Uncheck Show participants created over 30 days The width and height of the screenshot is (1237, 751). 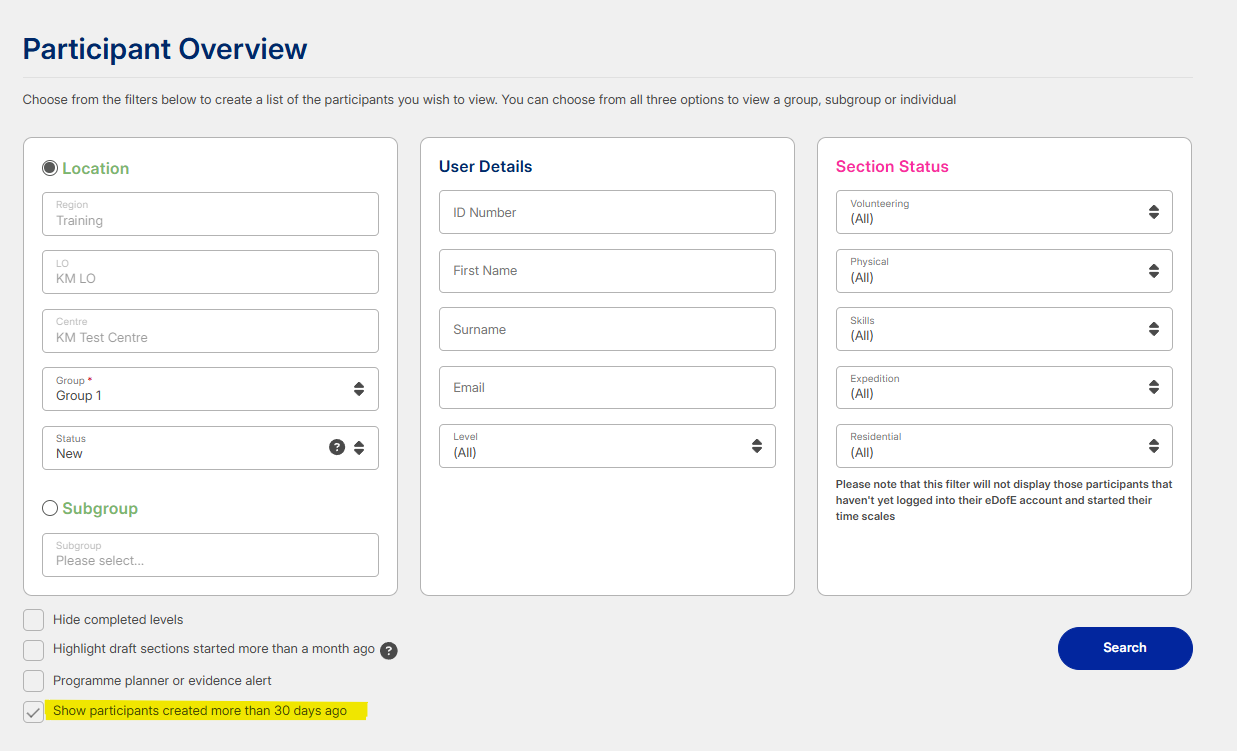click(34, 712)
